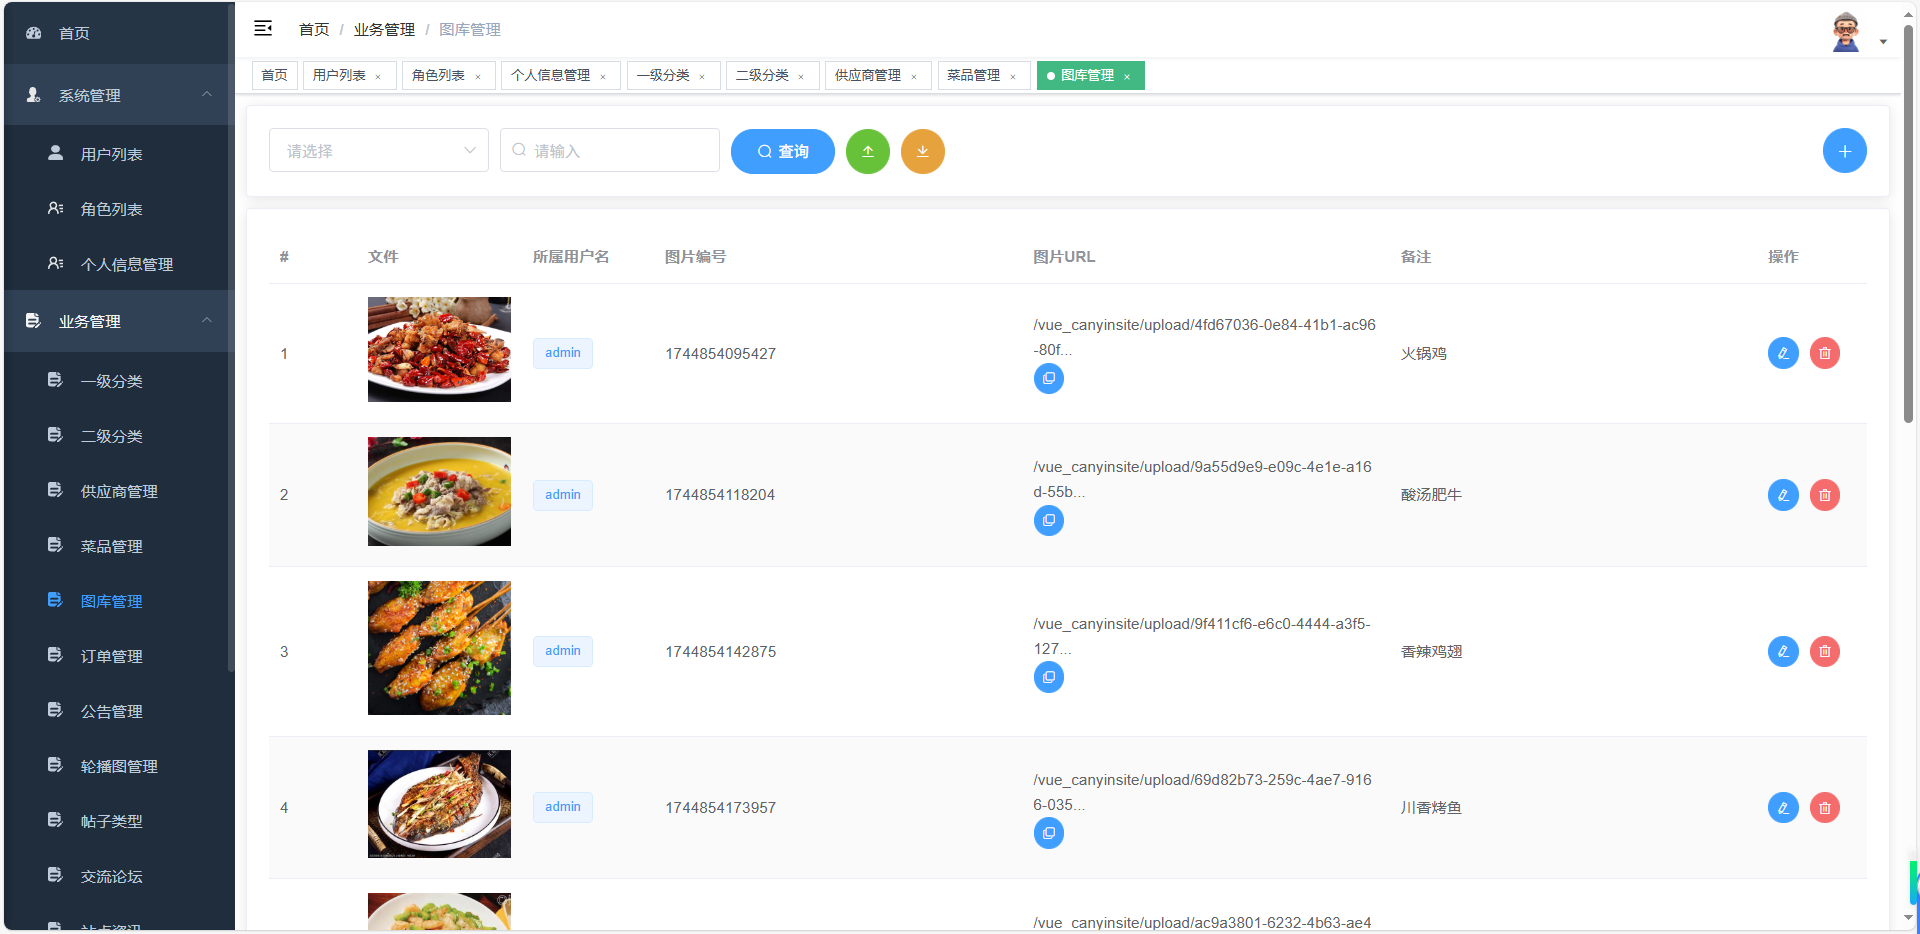Viewport: 1920px width, 934px height.
Task: Open the add image dialog via blue plus icon
Action: (x=1844, y=150)
